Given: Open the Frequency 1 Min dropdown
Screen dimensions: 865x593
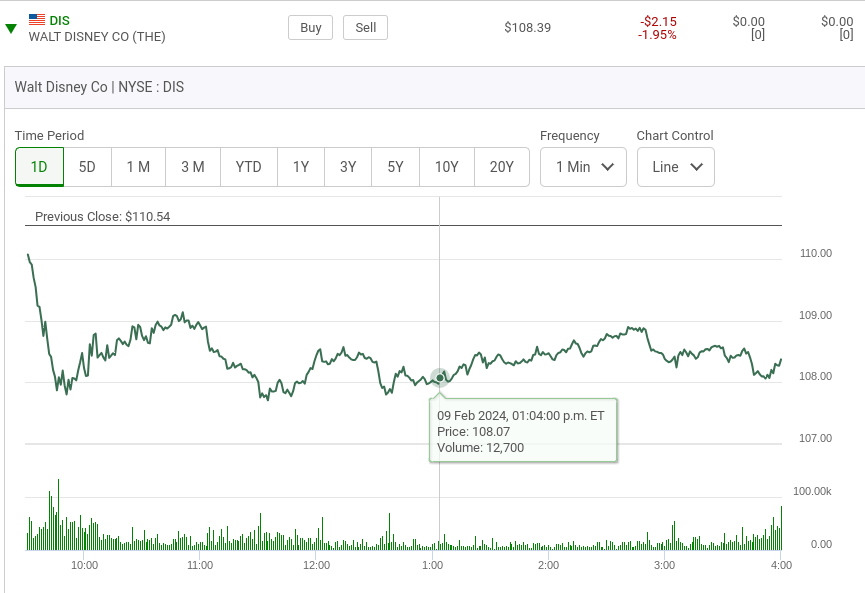Looking at the screenshot, I should click(x=583, y=167).
